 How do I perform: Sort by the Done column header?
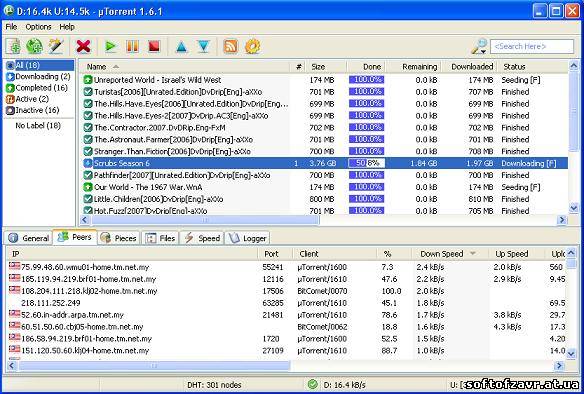[366, 67]
